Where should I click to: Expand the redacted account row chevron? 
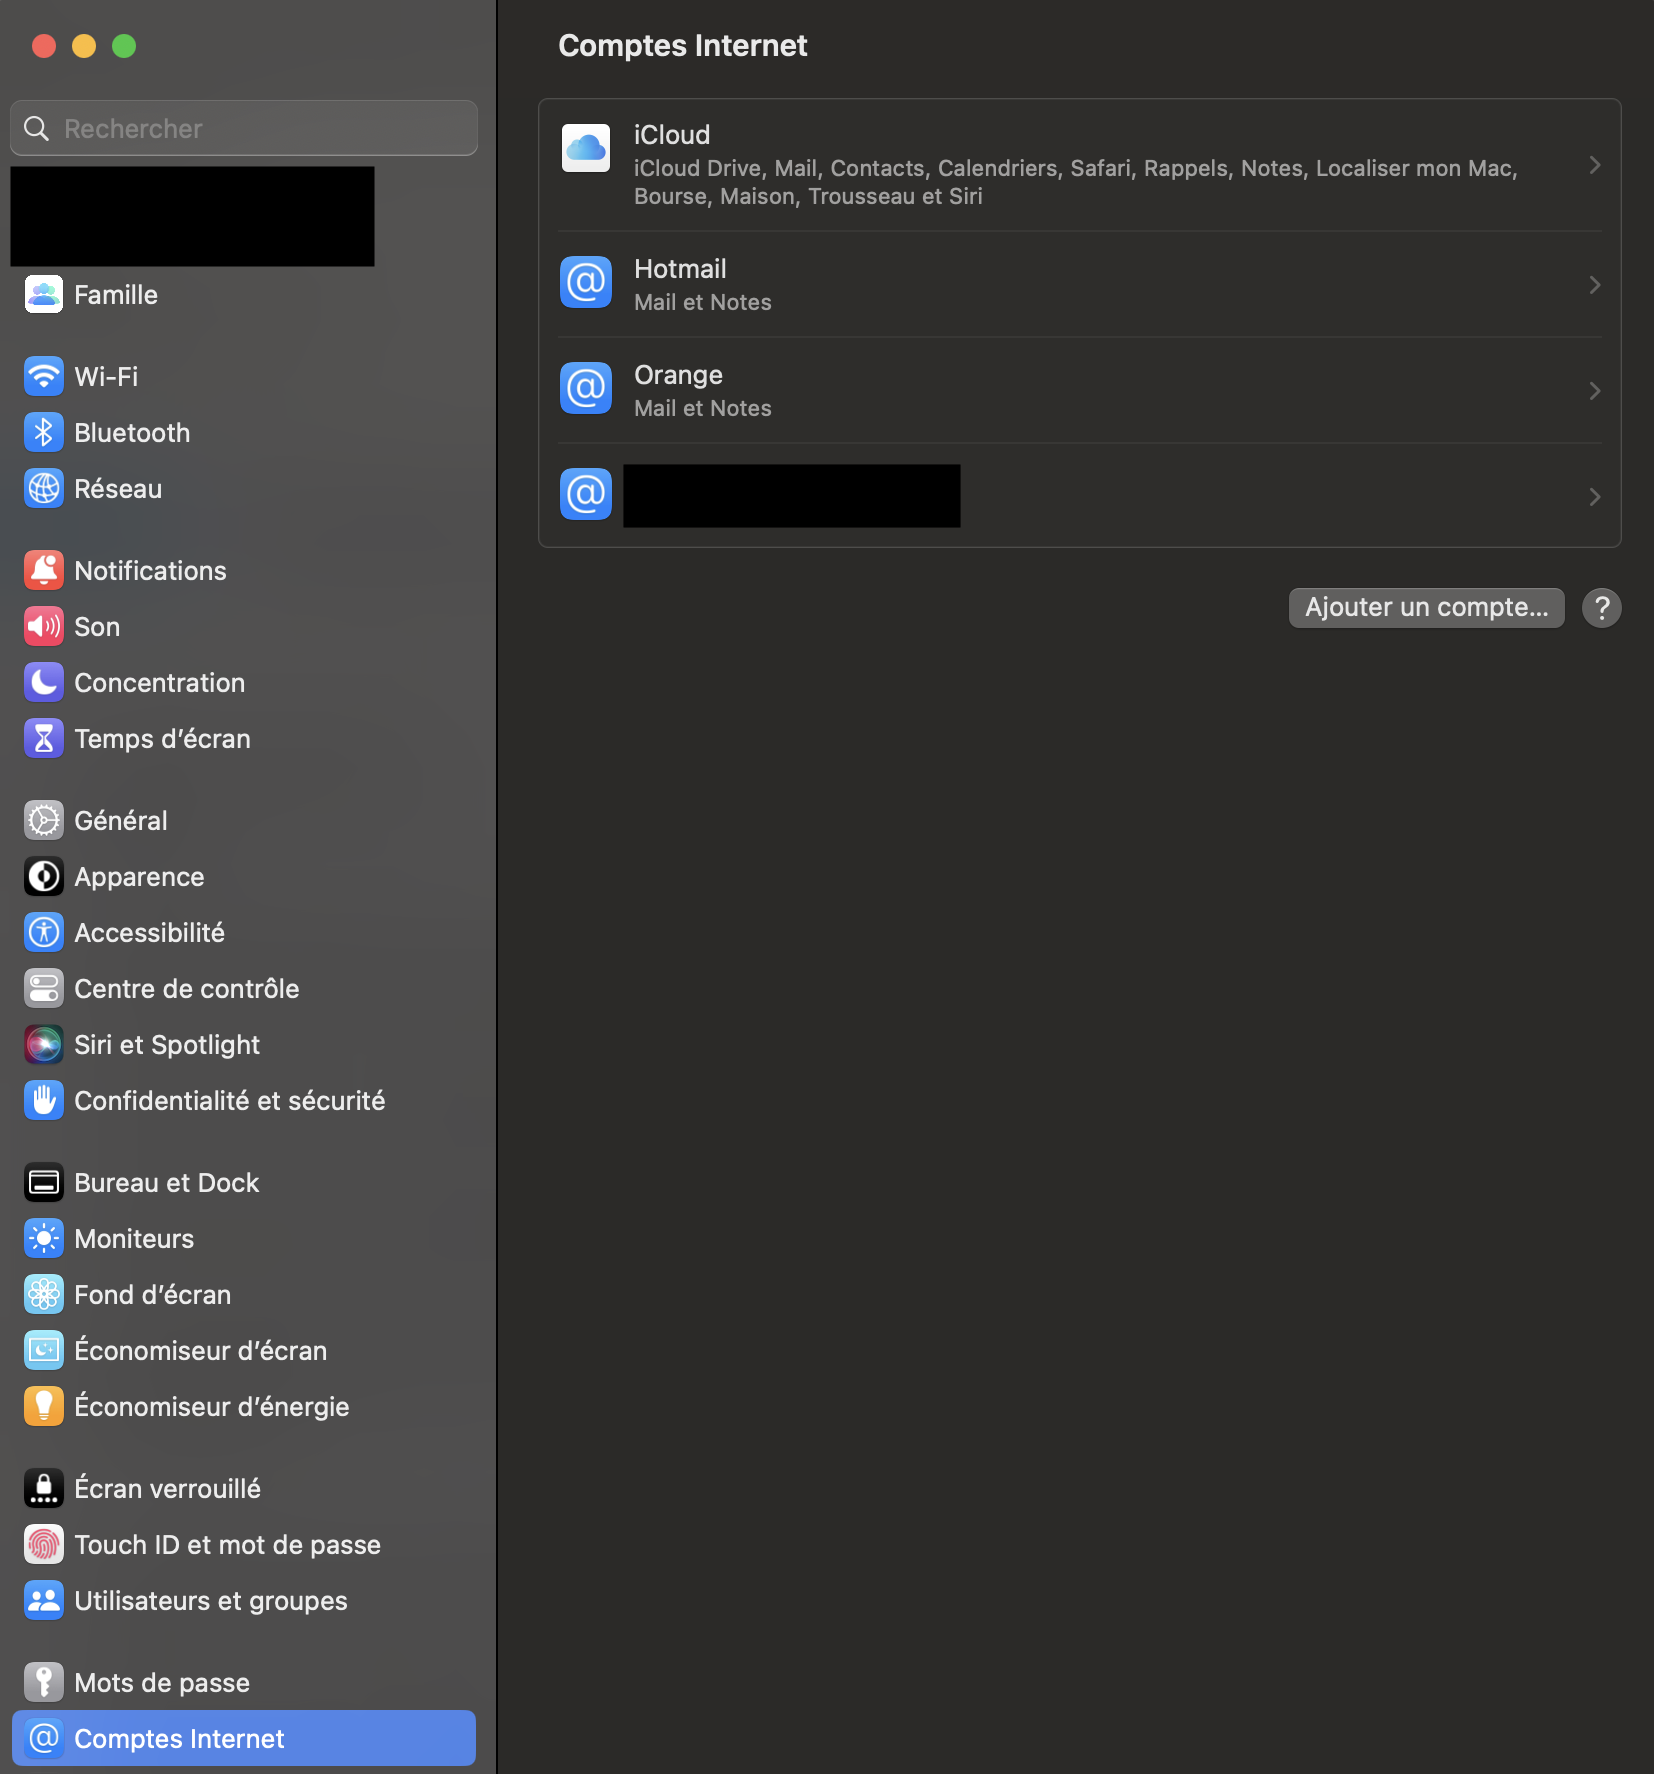coord(1595,497)
